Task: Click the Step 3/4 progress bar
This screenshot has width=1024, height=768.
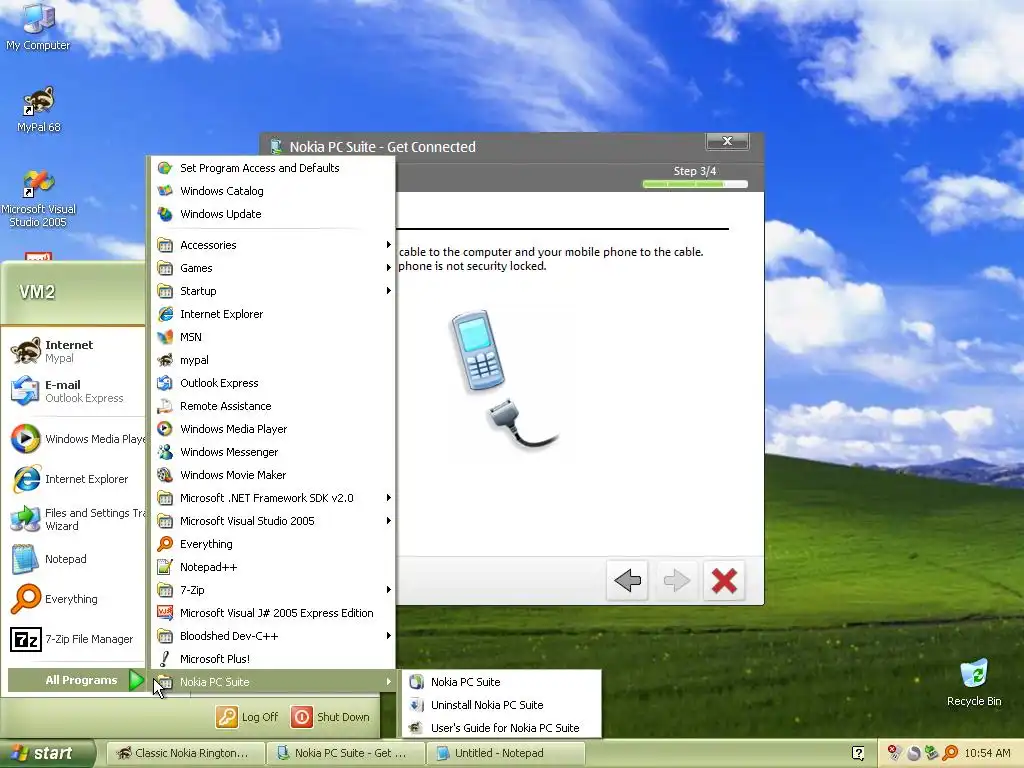Action: coord(695,184)
